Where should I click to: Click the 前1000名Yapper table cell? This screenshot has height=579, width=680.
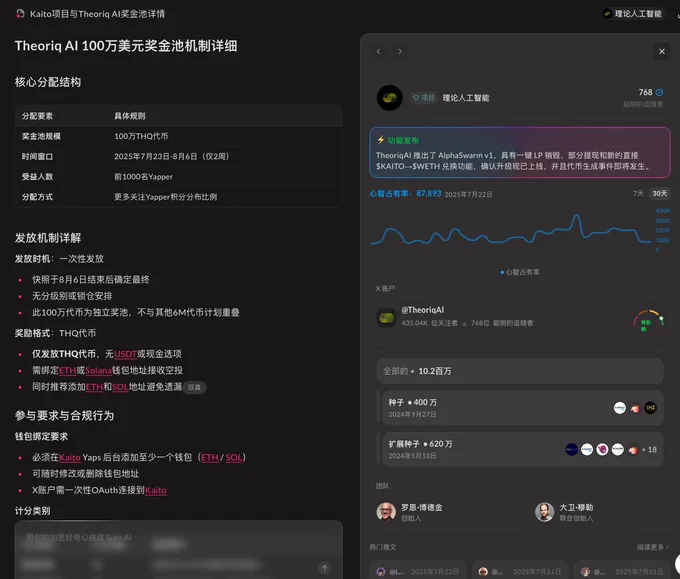[144, 177]
